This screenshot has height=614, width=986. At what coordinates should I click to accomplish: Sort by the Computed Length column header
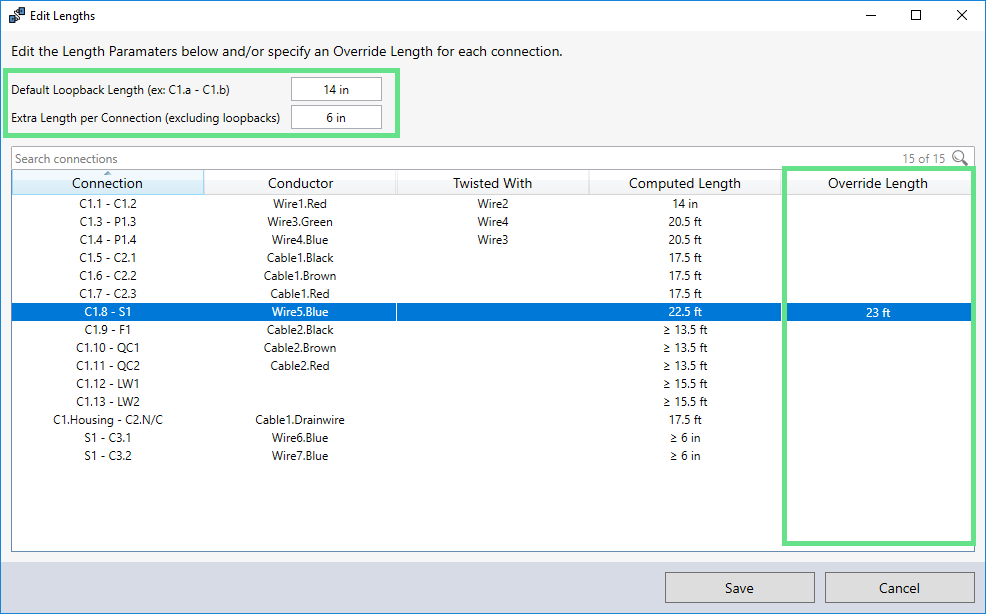[684, 183]
